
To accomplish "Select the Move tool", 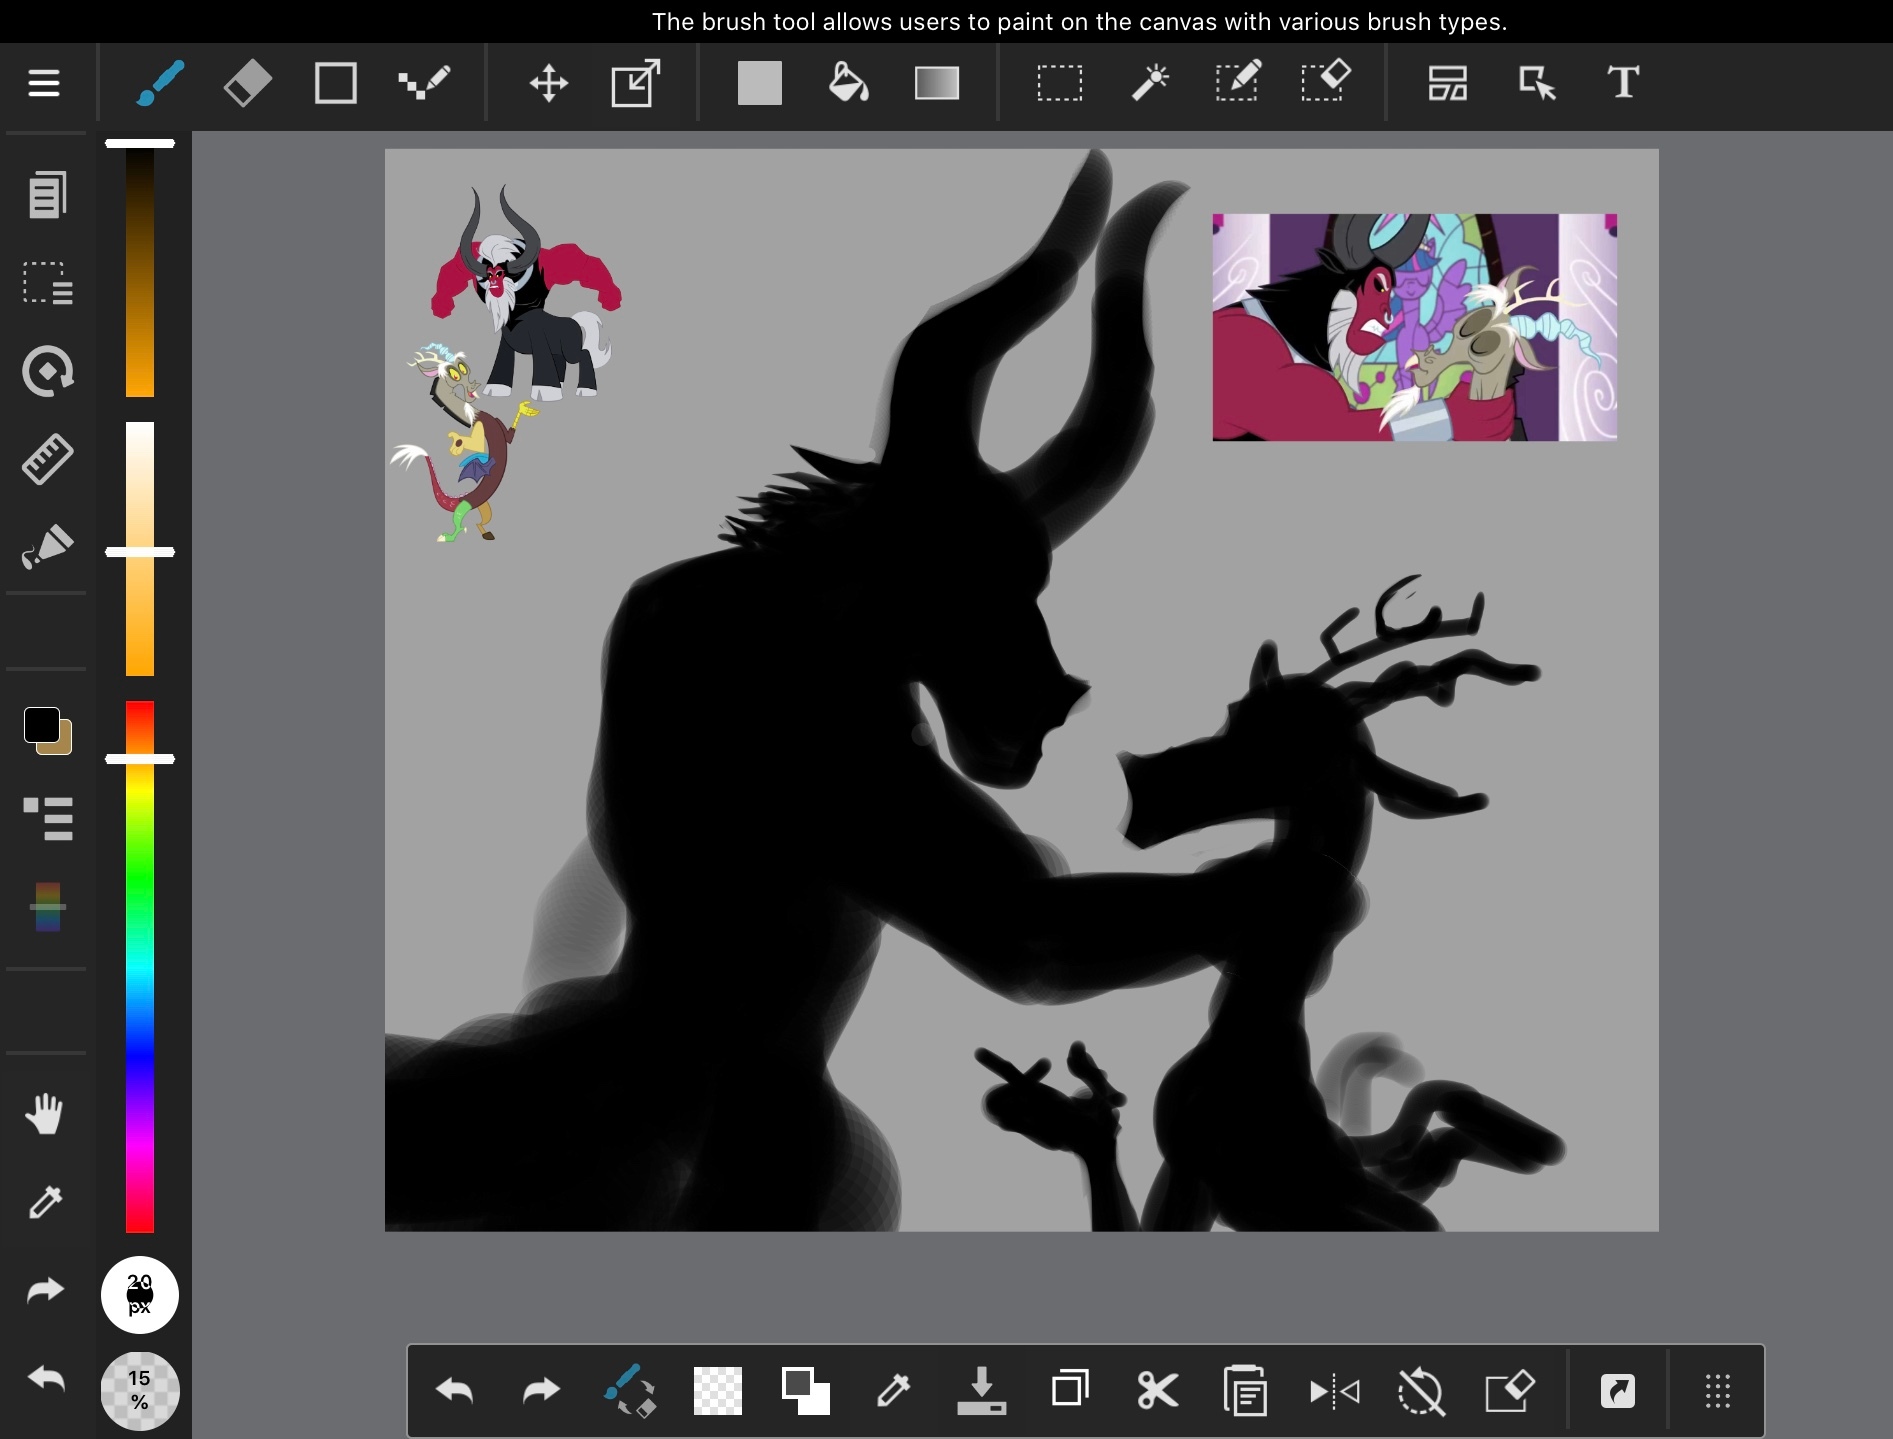I will point(548,83).
